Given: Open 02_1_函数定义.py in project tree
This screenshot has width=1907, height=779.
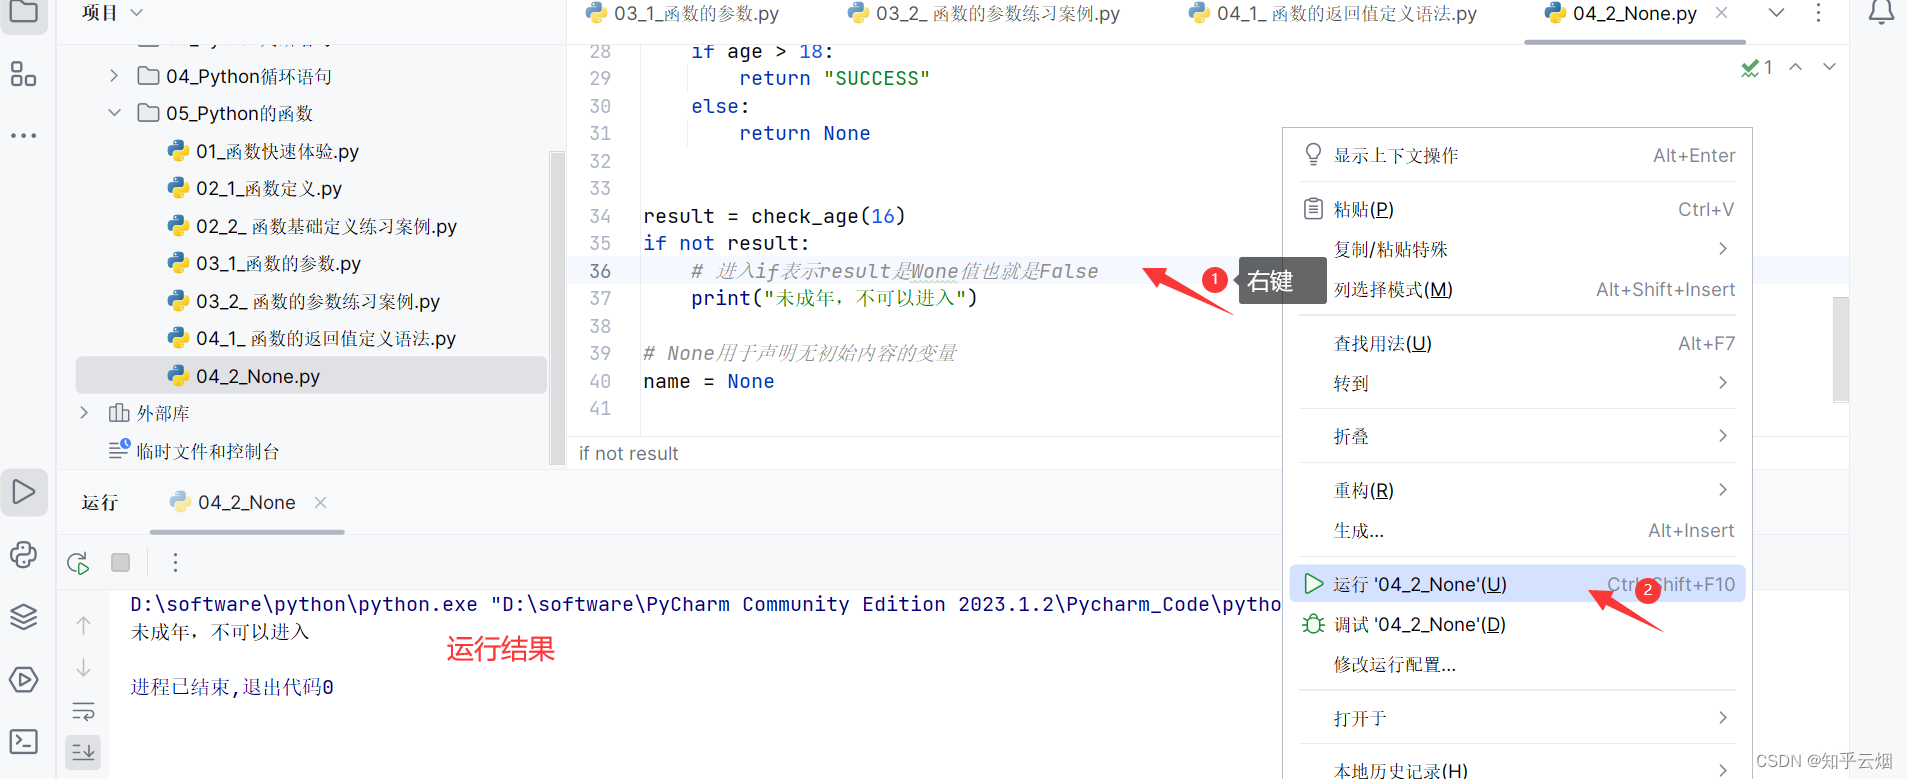Looking at the screenshot, I should [x=269, y=188].
